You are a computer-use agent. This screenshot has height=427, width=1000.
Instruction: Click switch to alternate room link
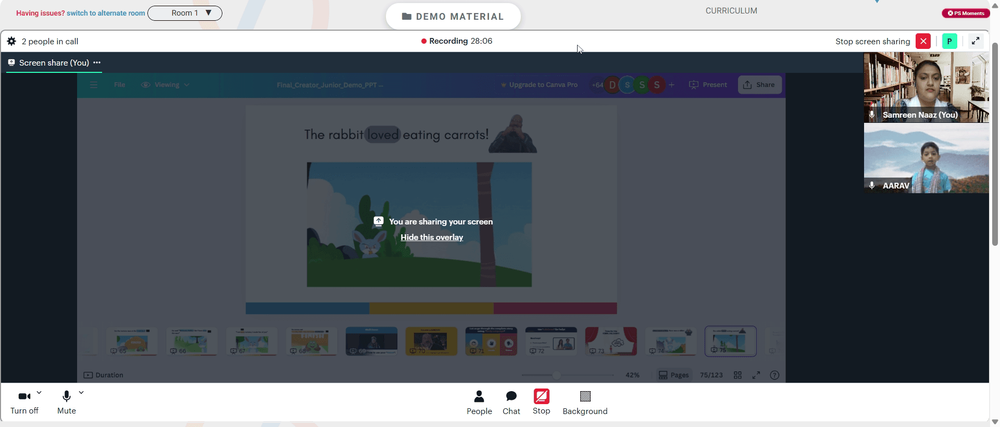tap(106, 13)
